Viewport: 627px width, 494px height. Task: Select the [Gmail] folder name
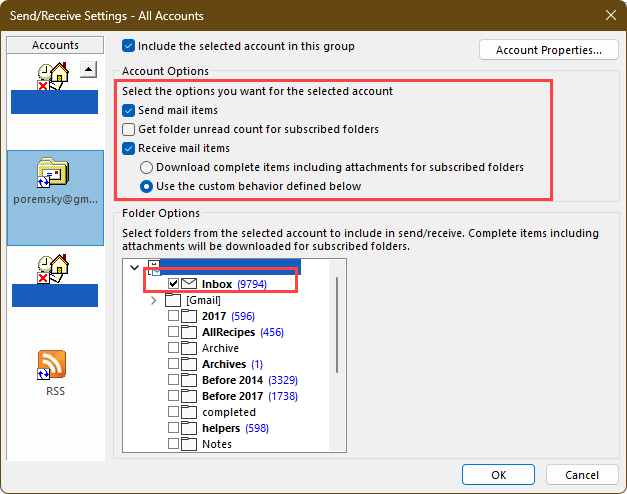204,300
